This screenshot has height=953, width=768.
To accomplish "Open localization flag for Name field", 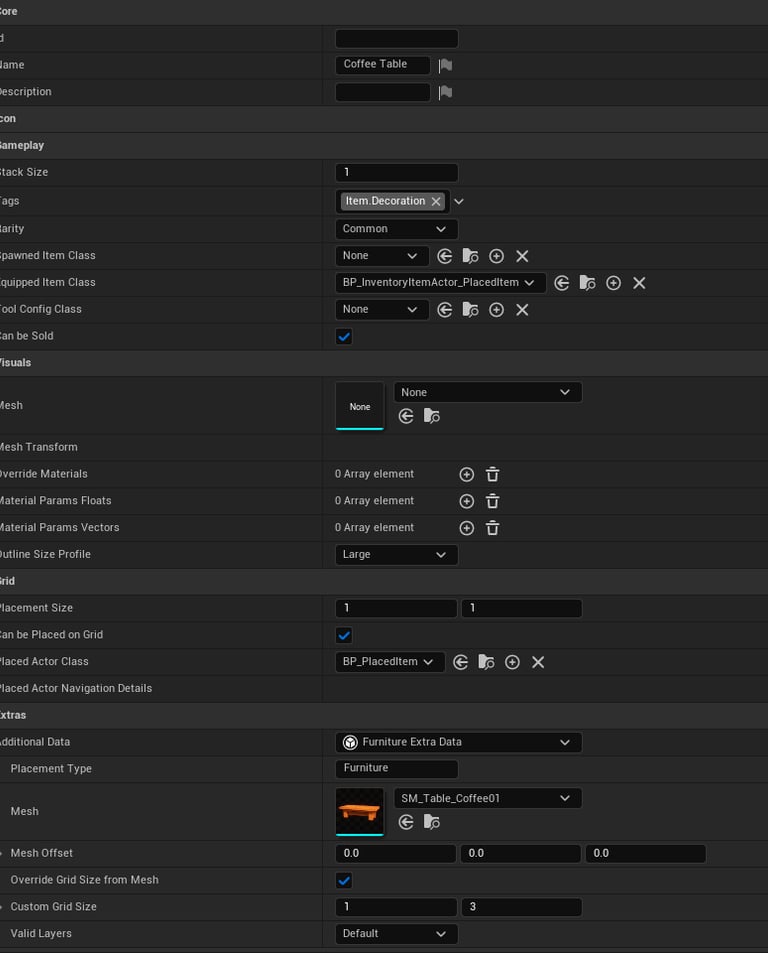I will coord(445,65).
